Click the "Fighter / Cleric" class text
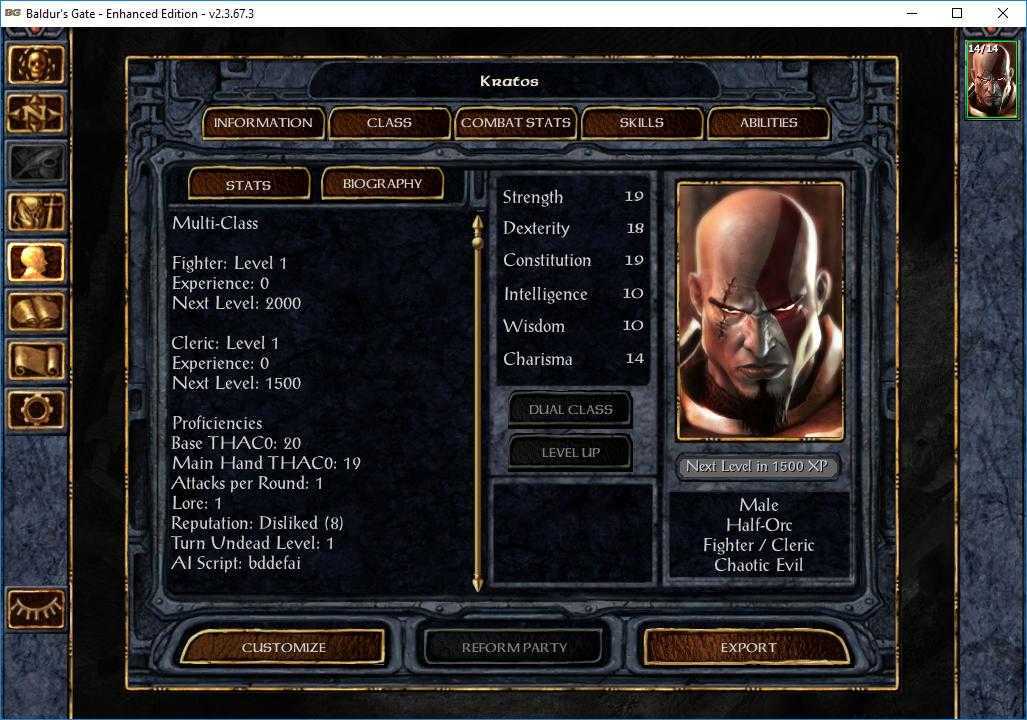Screen dimensions: 1027x720 pyautogui.click(x=758, y=545)
